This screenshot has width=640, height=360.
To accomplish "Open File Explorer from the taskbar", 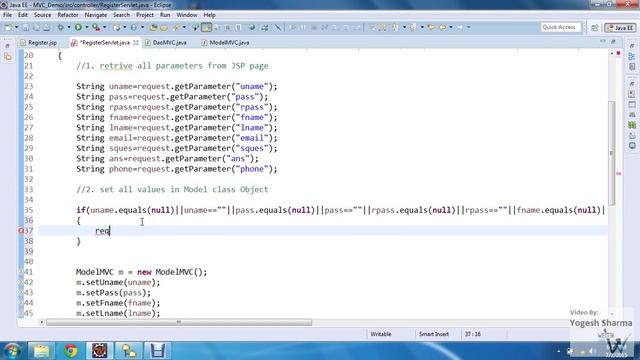I will (41, 351).
